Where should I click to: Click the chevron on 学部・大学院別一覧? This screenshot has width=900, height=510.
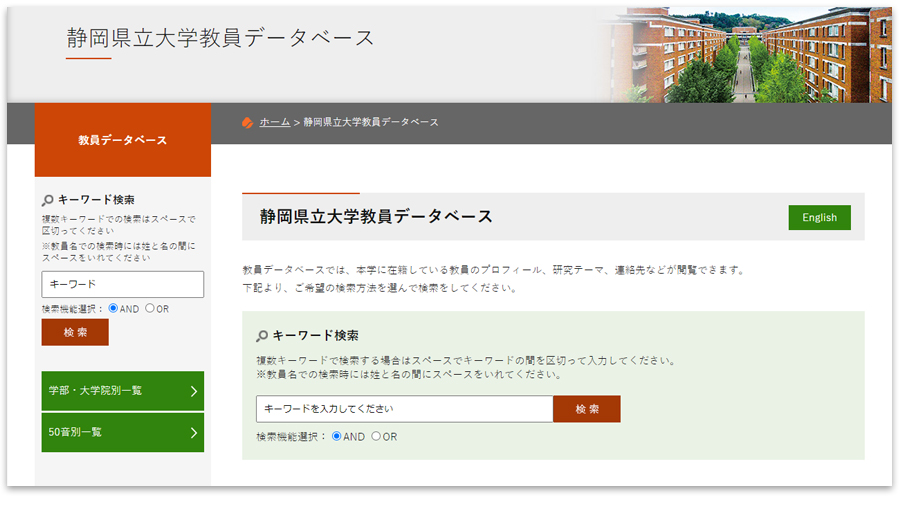193,391
